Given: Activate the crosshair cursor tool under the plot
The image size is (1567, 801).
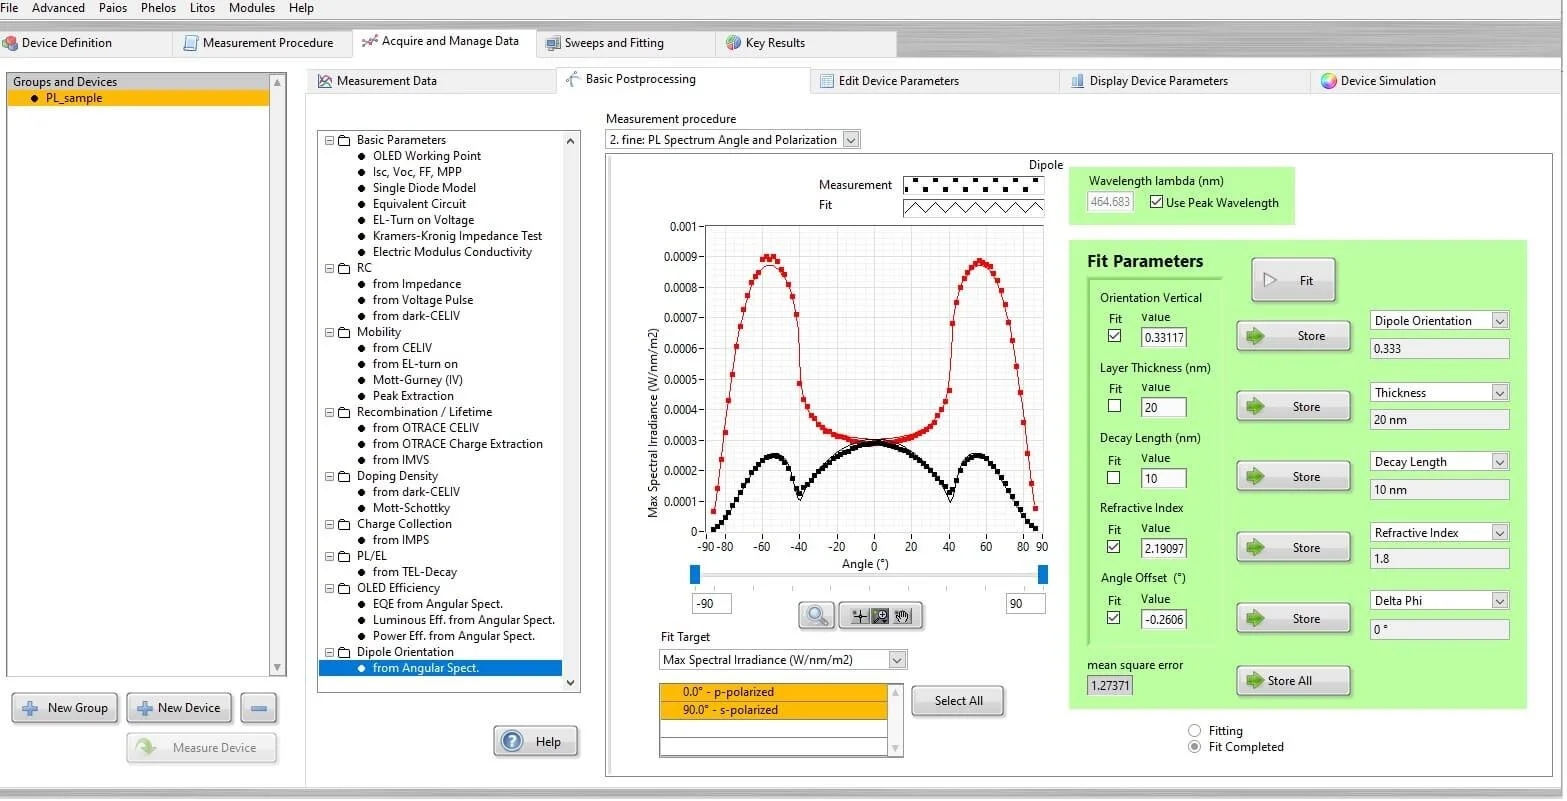Looking at the screenshot, I should 858,615.
